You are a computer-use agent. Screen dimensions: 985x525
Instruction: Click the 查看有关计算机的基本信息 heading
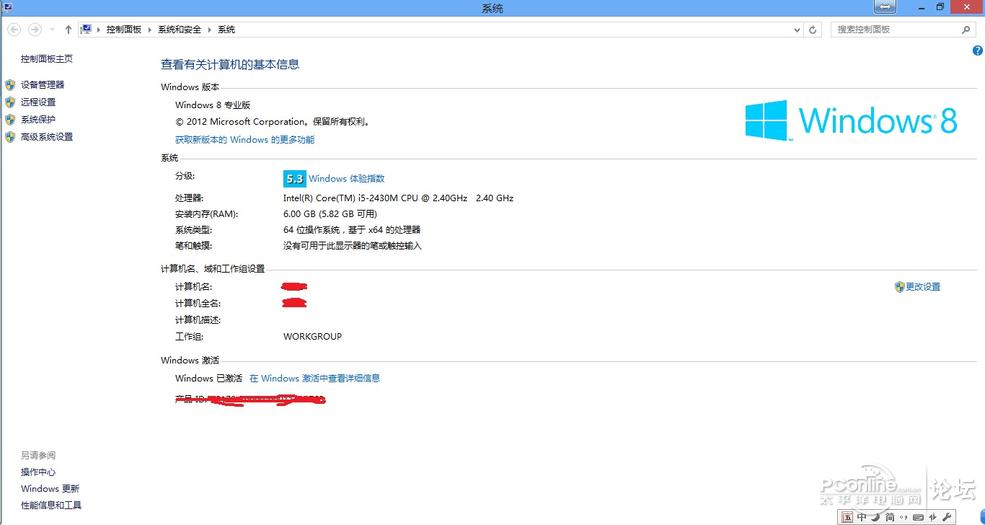(x=230, y=64)
